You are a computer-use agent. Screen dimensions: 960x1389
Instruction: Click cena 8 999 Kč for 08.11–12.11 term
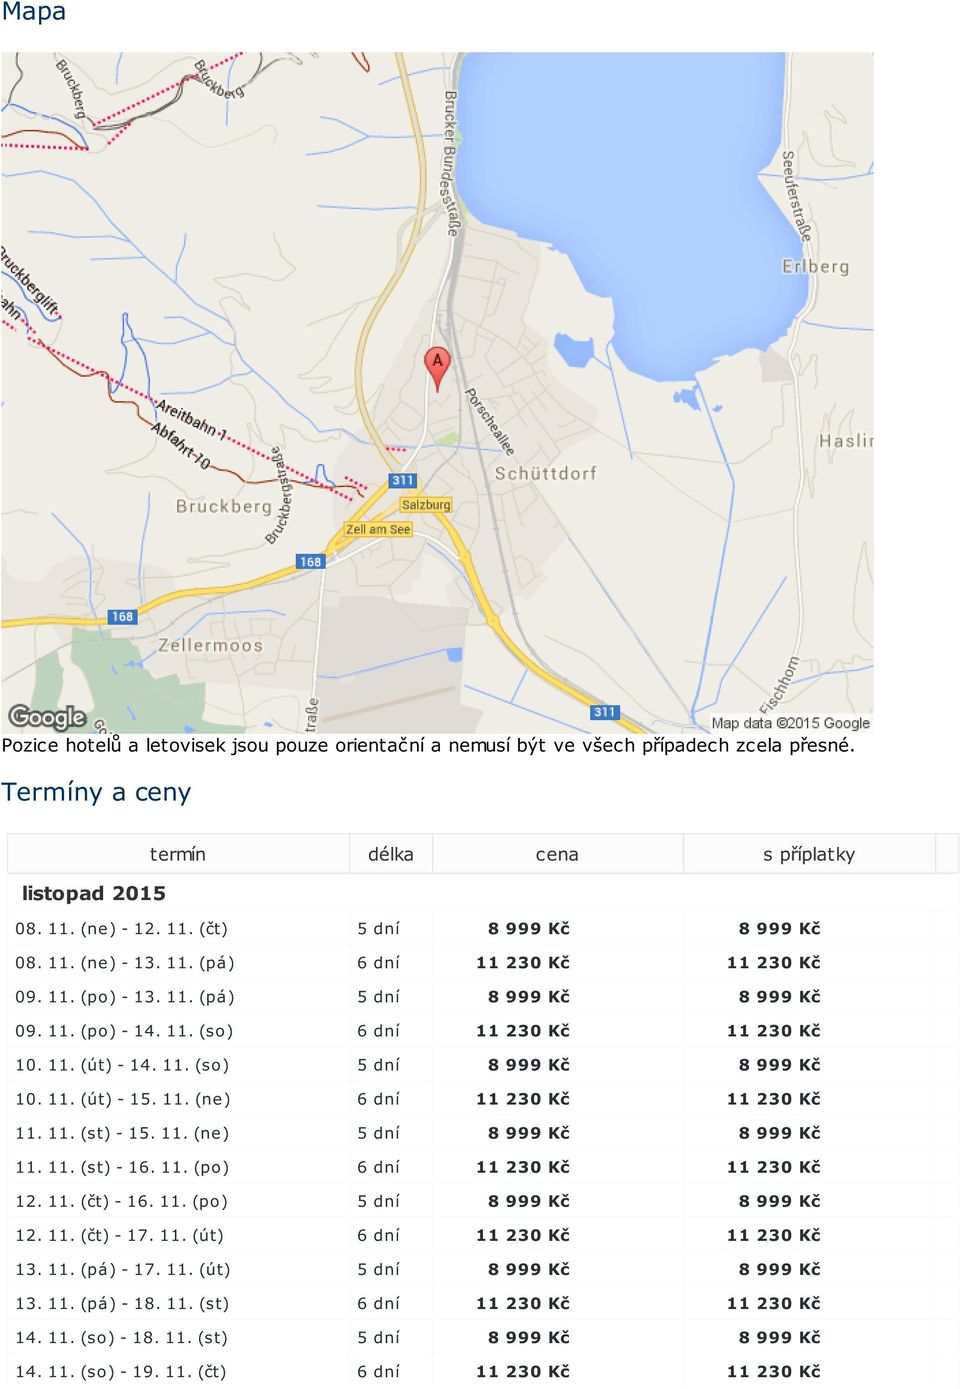coord(529,929)
